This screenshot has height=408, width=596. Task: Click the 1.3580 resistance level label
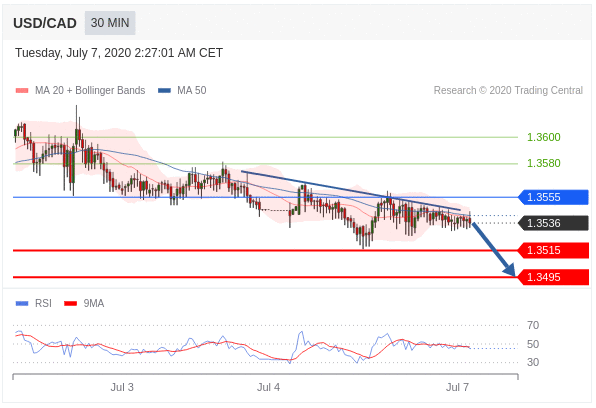coord(544,164)
